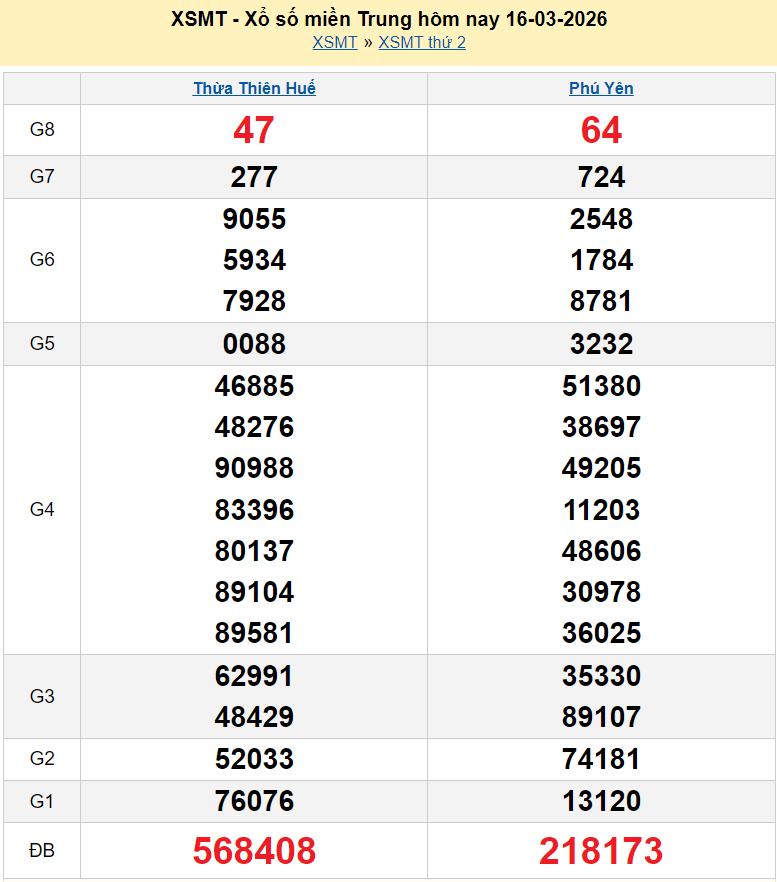Click the G8 result 47
The image size is (777, 882).
tap(254, 130)
